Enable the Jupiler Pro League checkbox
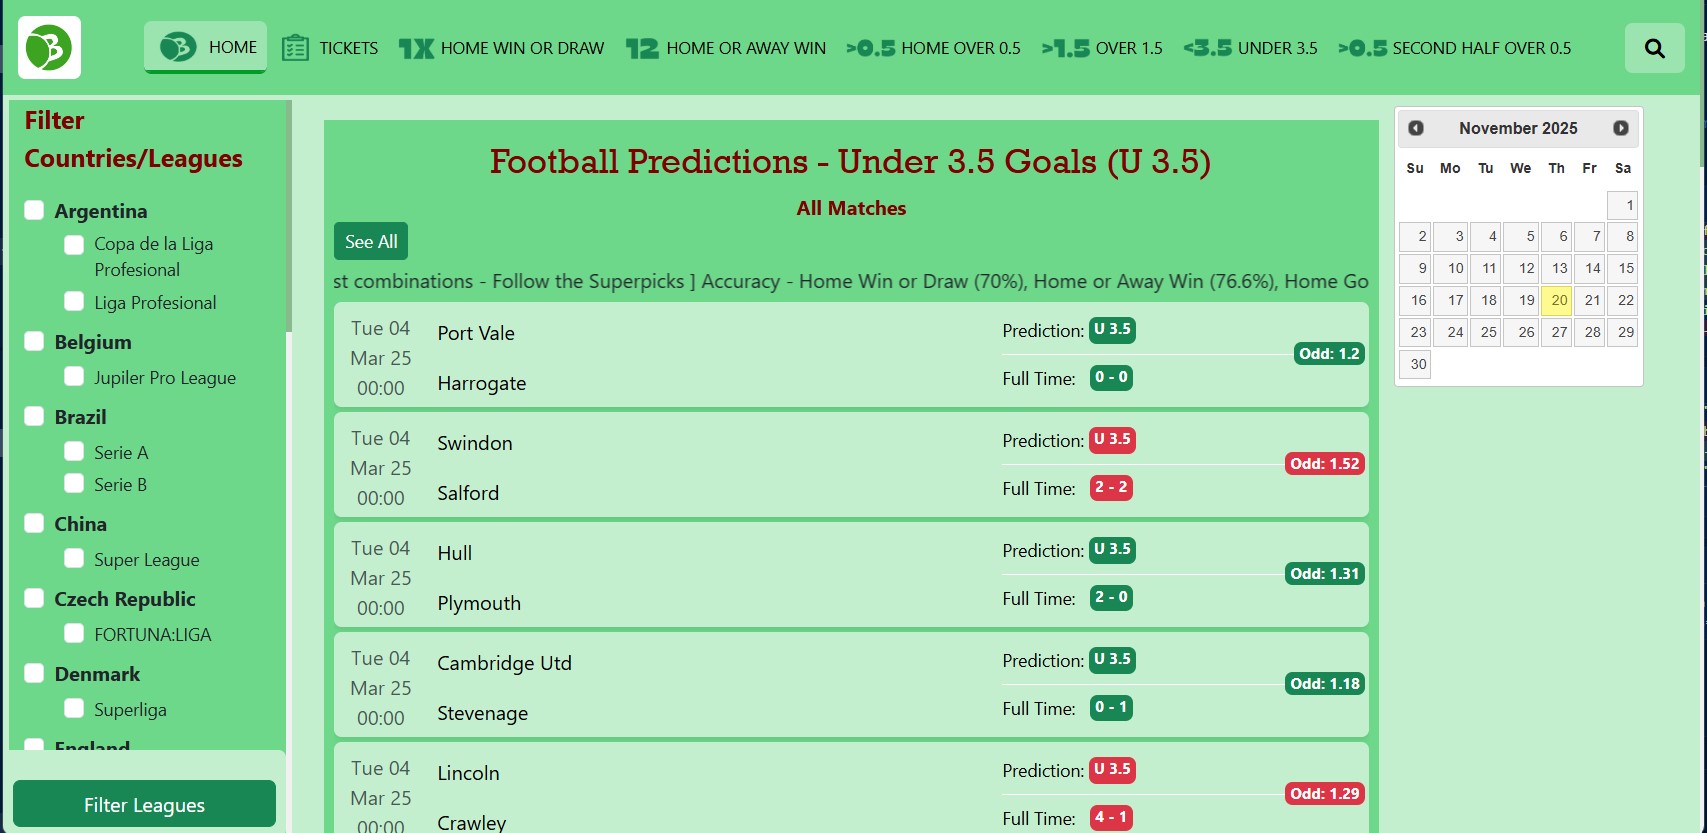The height and width of the screenshot is (833, 1707). (74, 376)
